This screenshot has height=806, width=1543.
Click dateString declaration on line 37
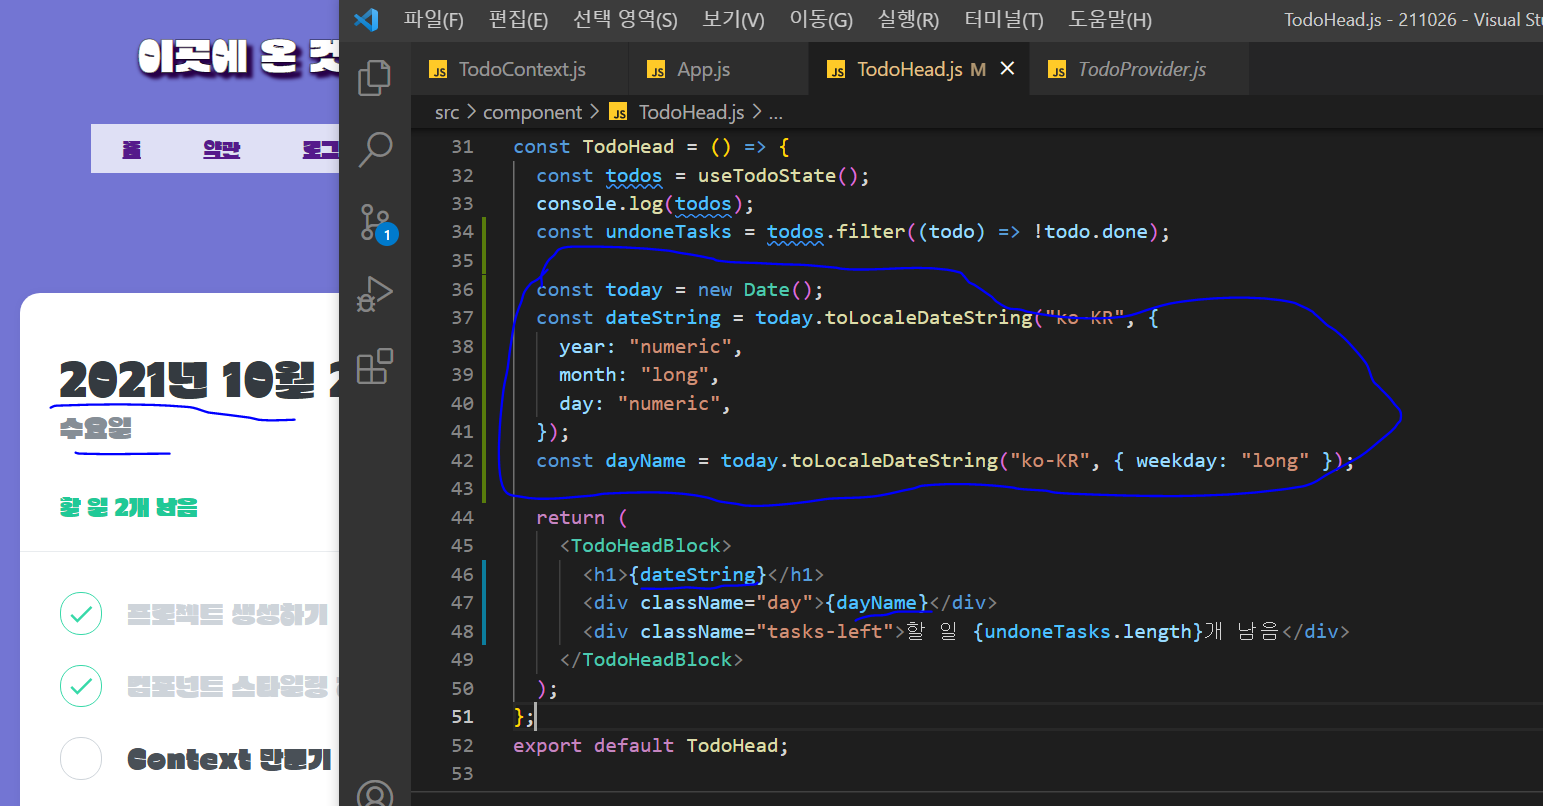(x=663, y=318)
